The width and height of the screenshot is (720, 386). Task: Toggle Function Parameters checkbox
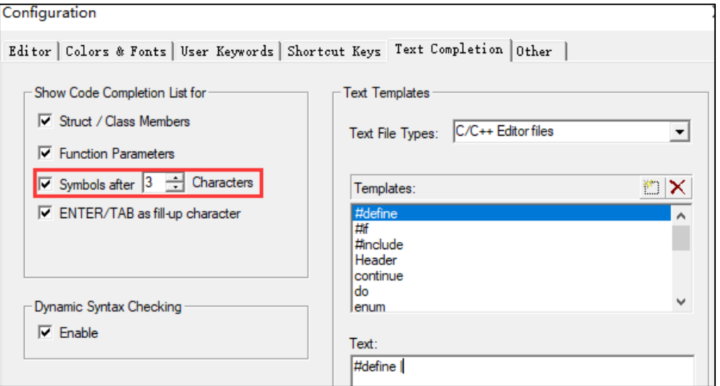(45, 153)
